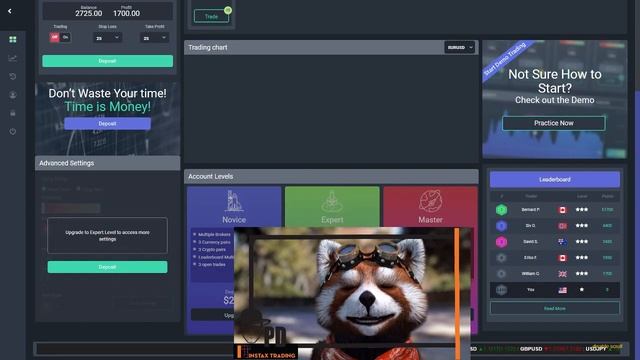
Task: Click the GBPUSD ticker entry
Action: coord(531,349)
